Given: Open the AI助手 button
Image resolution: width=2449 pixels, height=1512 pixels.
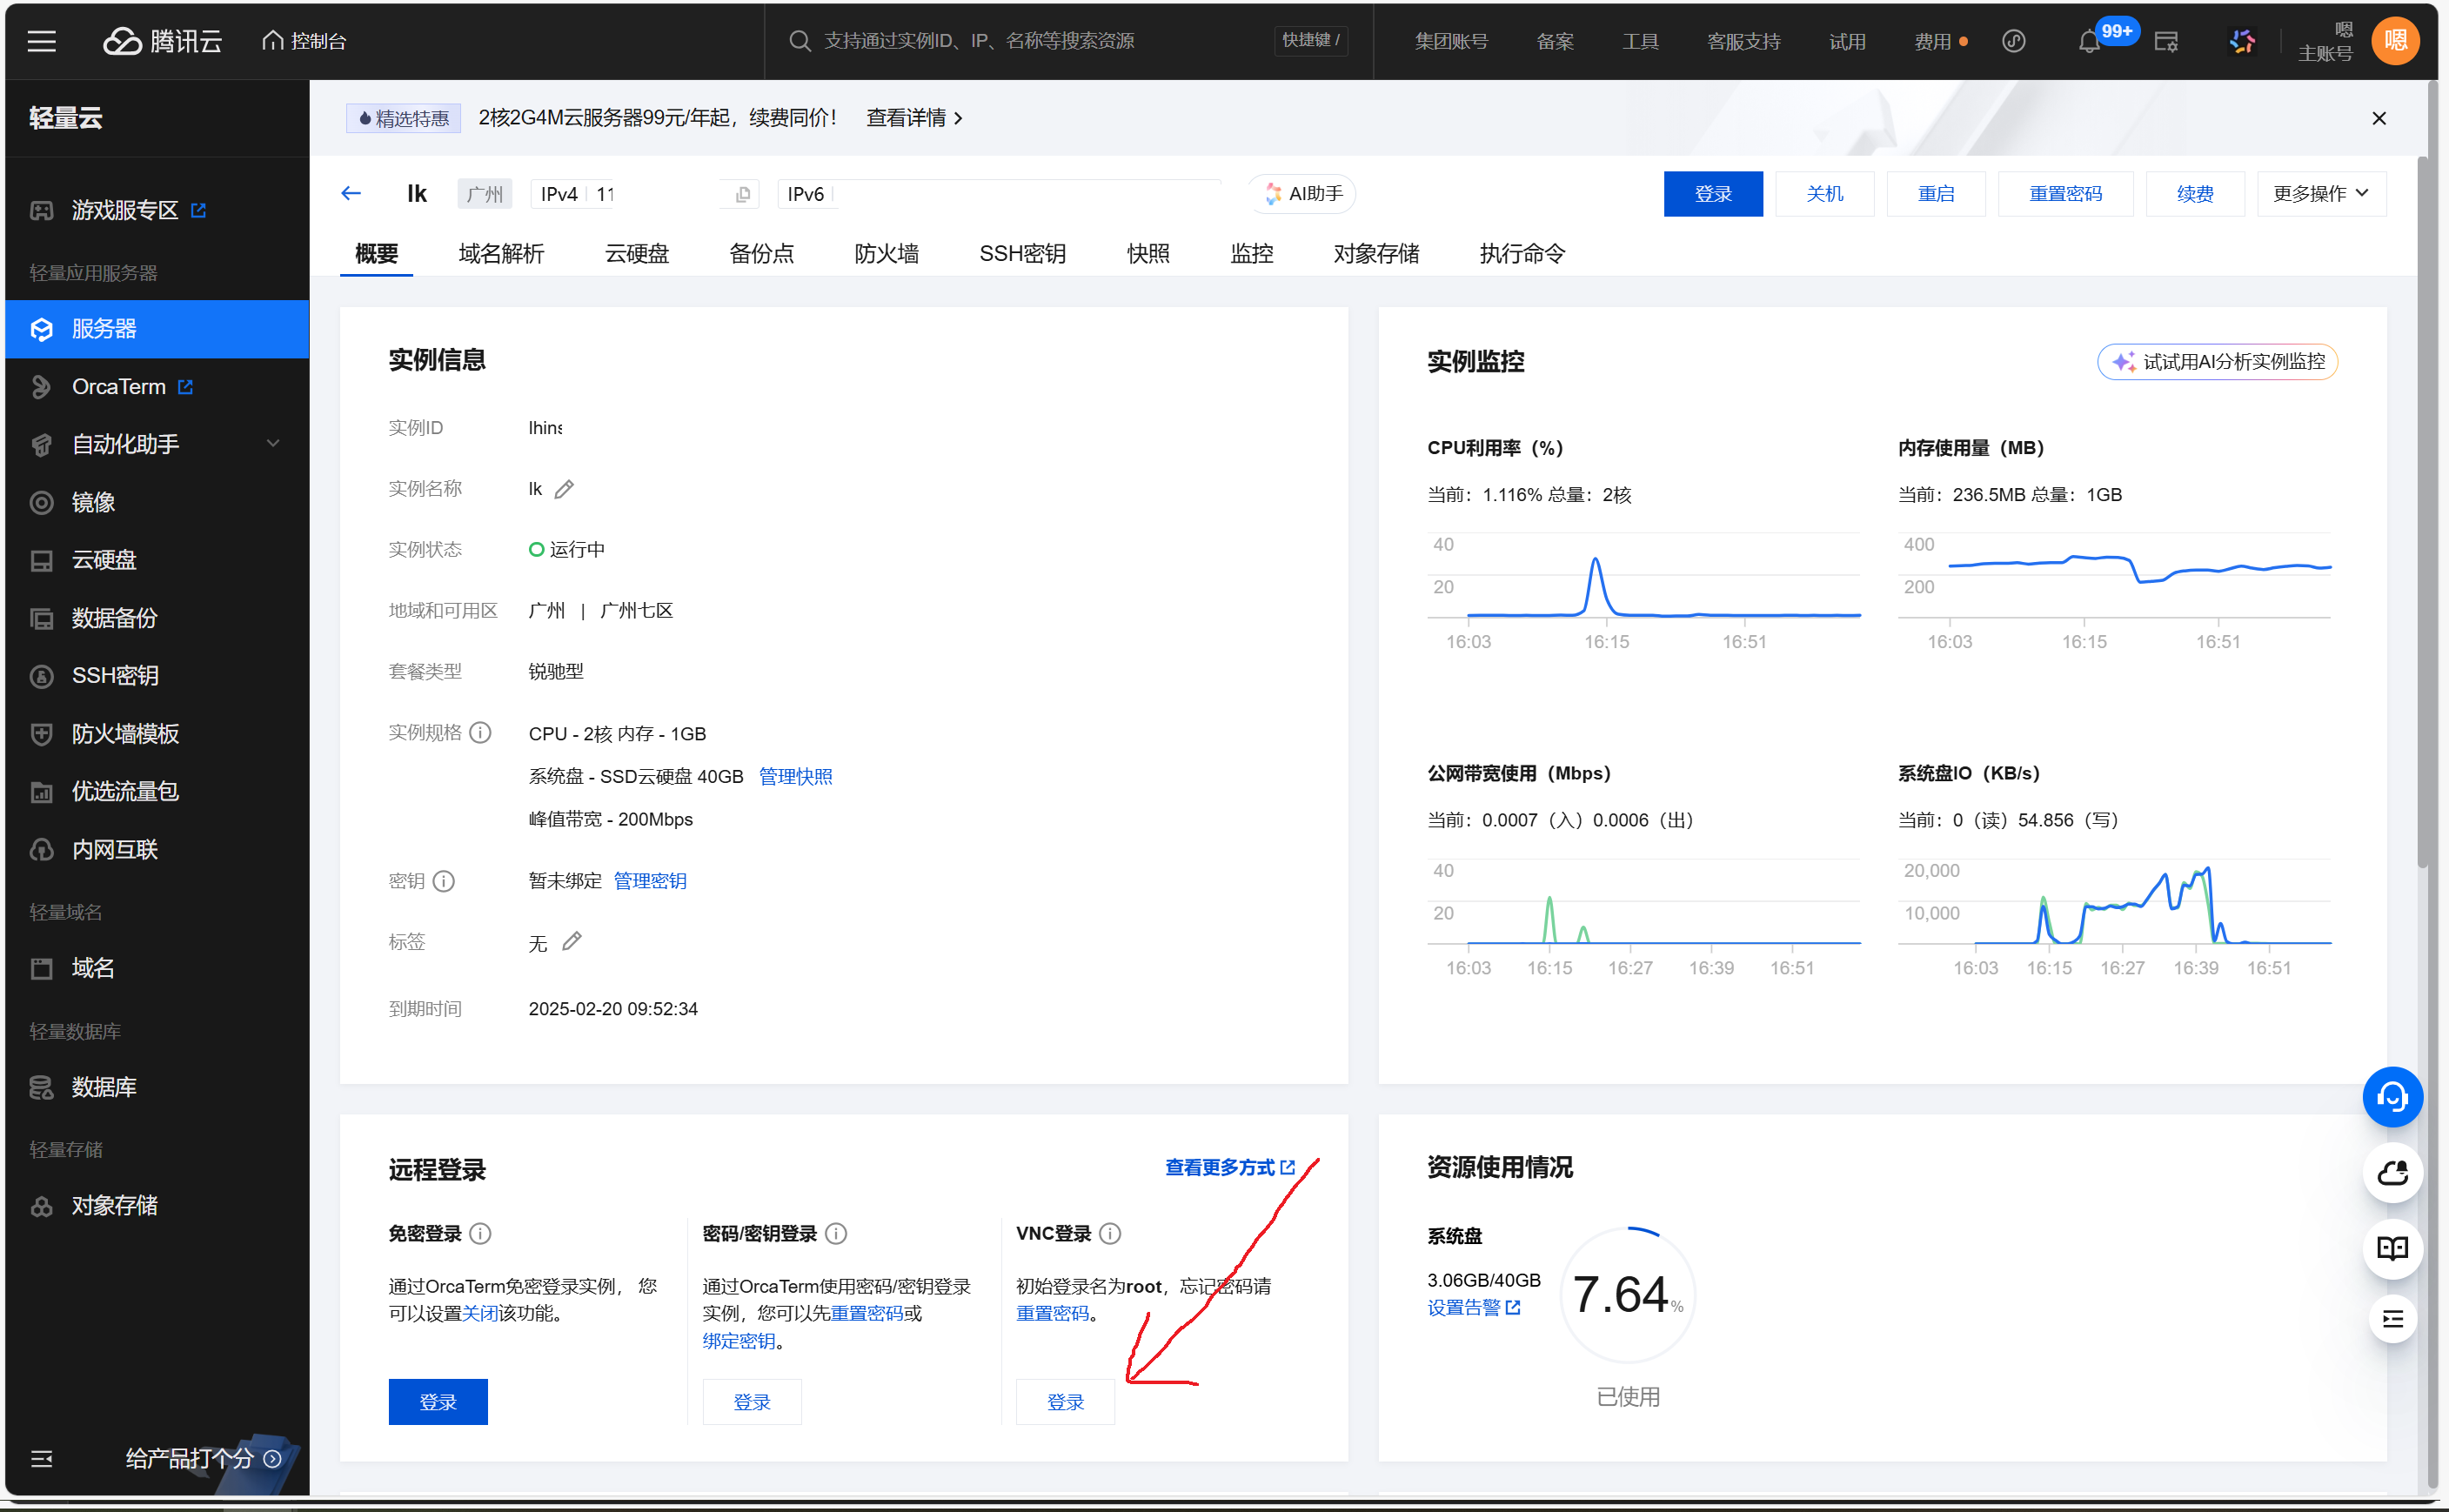Looking at the screenshot, I should pos(1303,194).
